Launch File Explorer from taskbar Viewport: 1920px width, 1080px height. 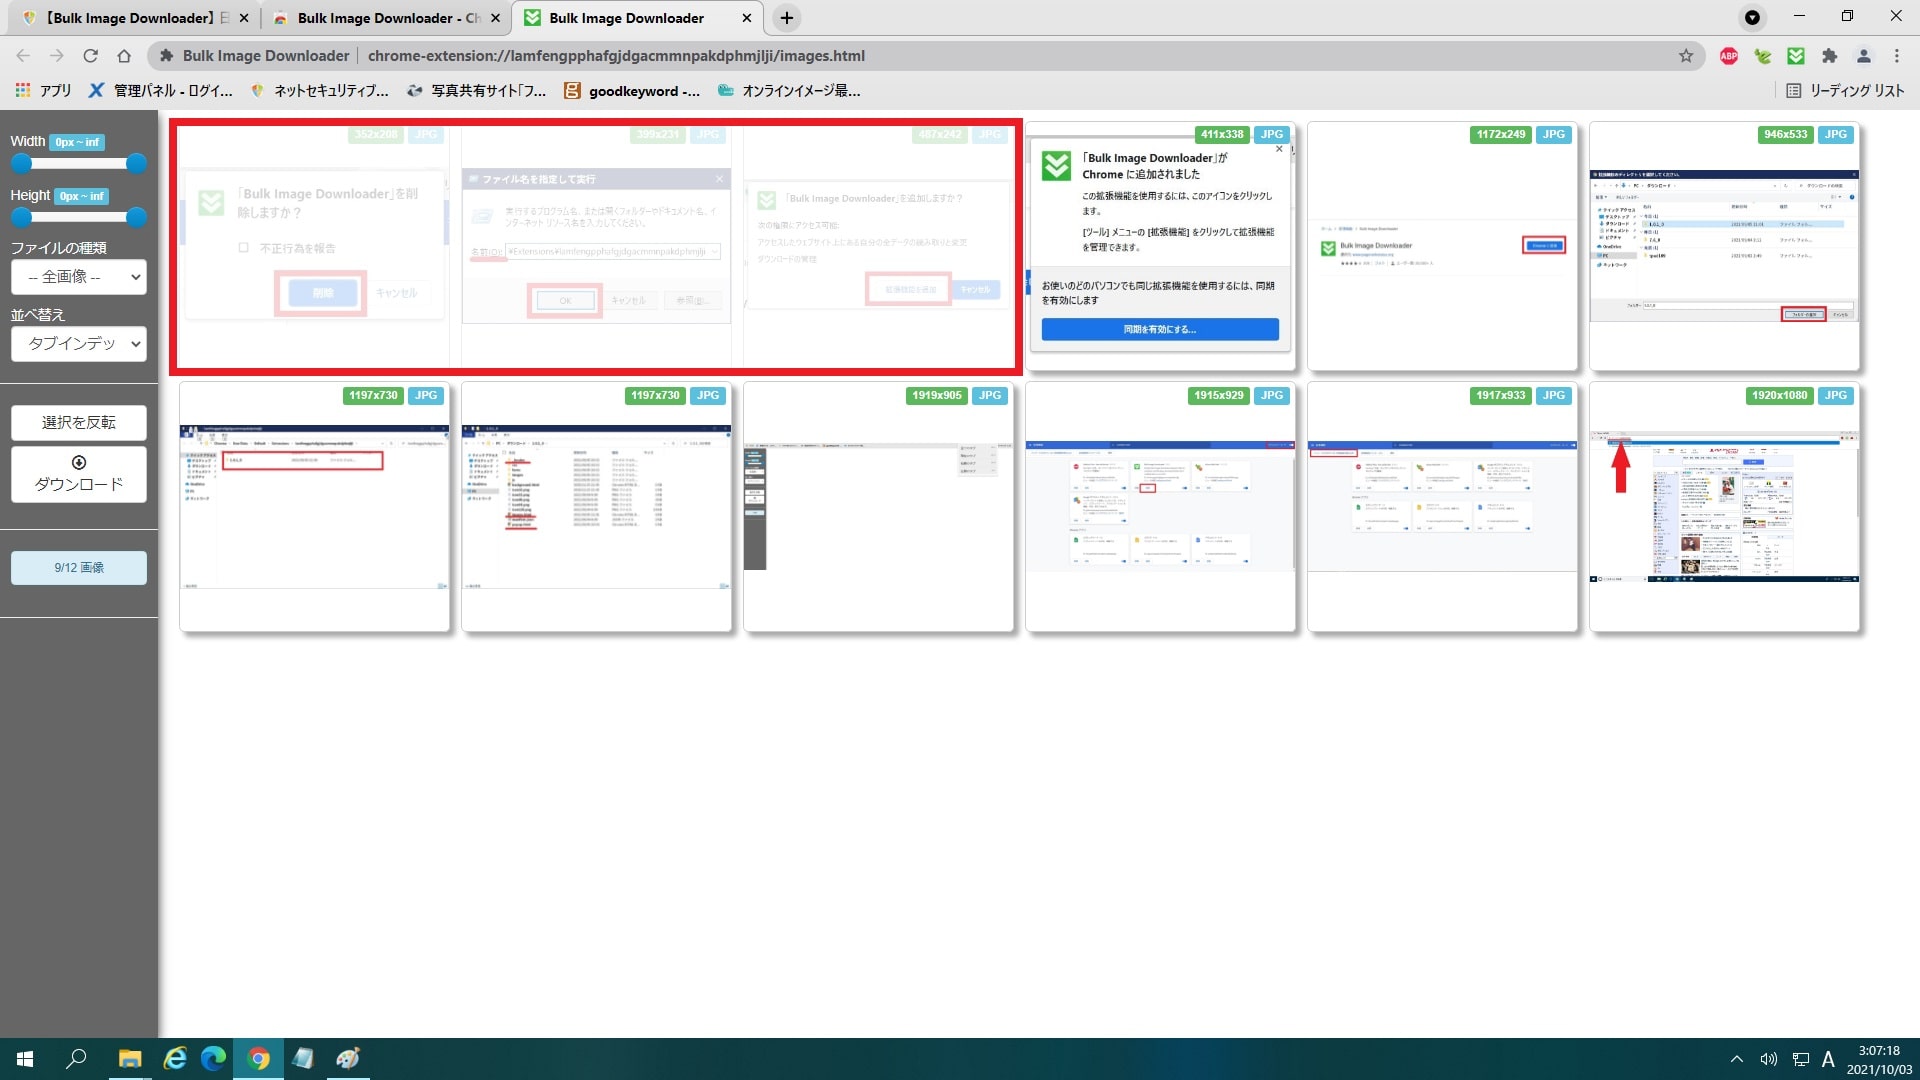click(130, 1059)
